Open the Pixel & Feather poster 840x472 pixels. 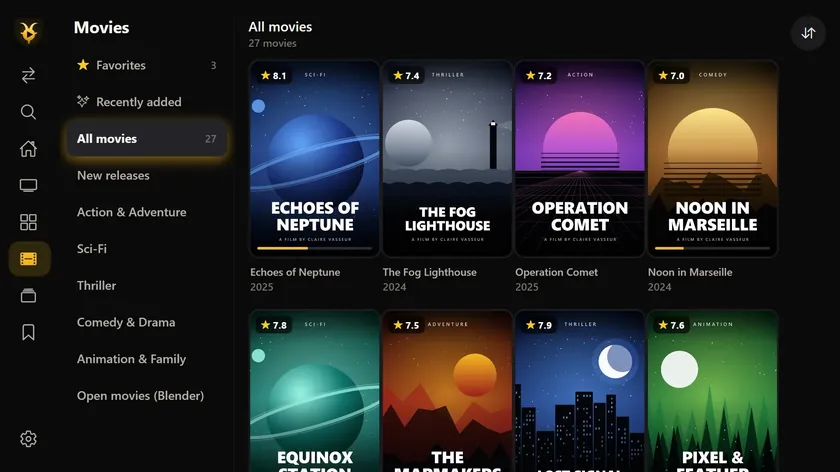point(712,392)
